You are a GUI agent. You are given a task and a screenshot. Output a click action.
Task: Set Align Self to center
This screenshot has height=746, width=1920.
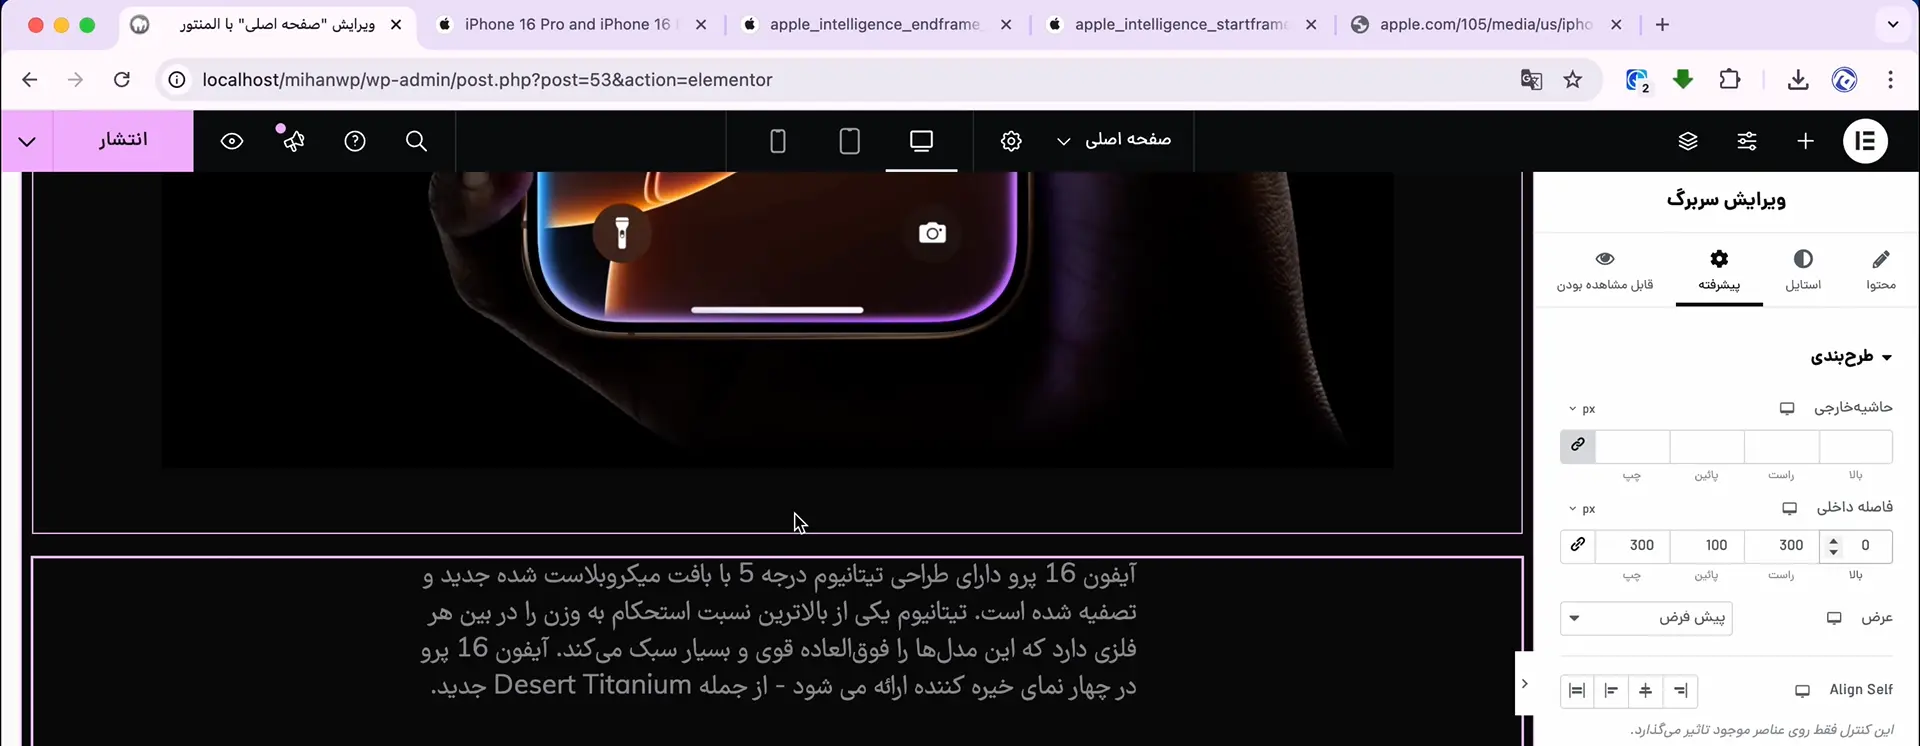(x=1646, y=691)
